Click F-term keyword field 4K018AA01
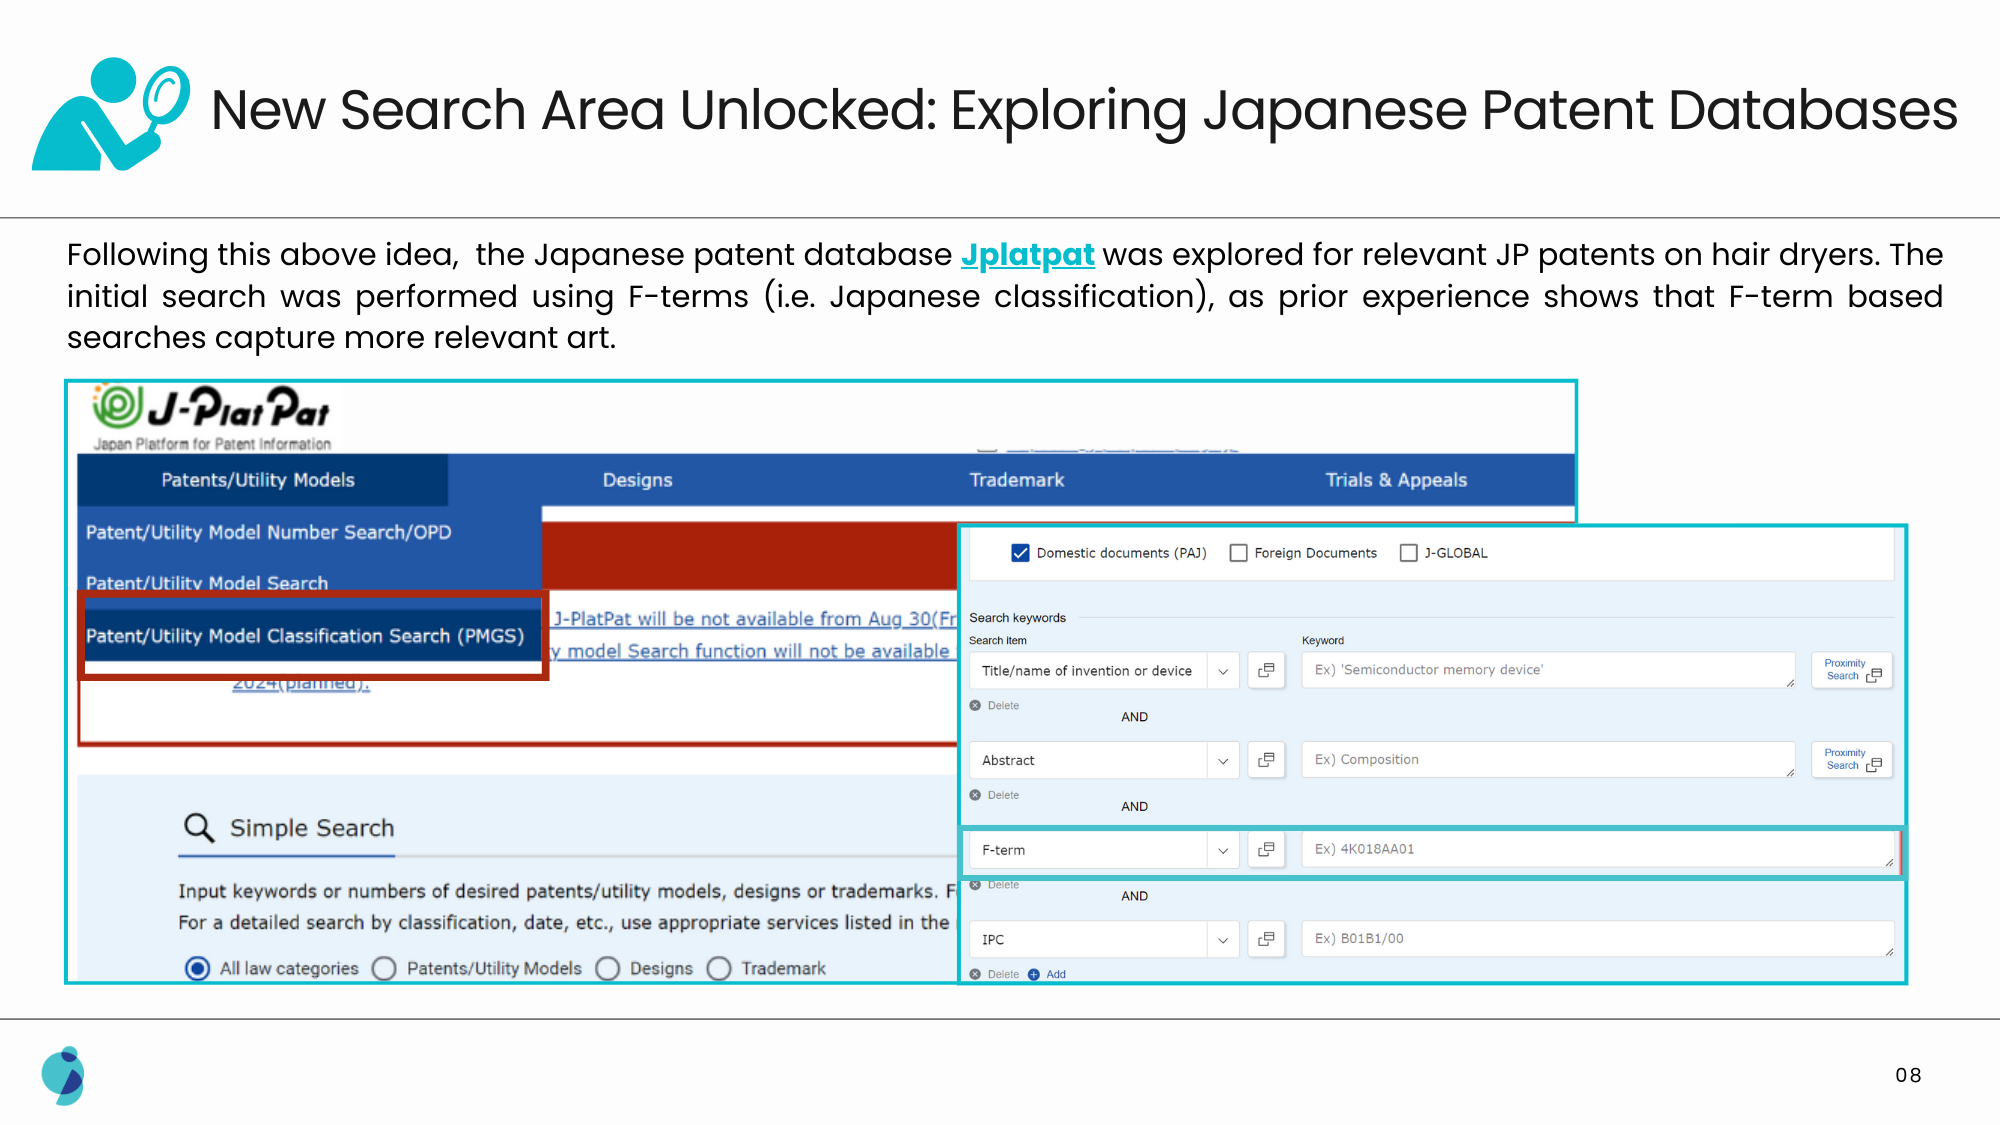Image resolution: width=2000 pixels, height=1125 pixels. 1598,850
